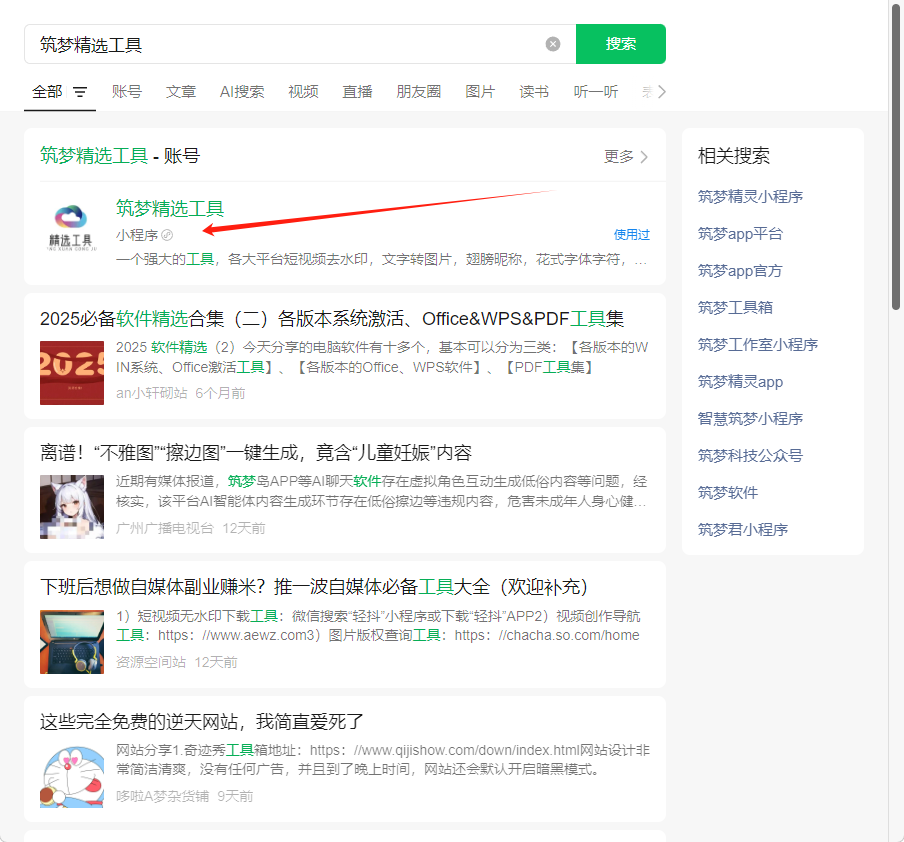The height and width of the screenshot is (842, 904).
Task: Click the 2025 软件精选 article summary text
Action: 382,357
